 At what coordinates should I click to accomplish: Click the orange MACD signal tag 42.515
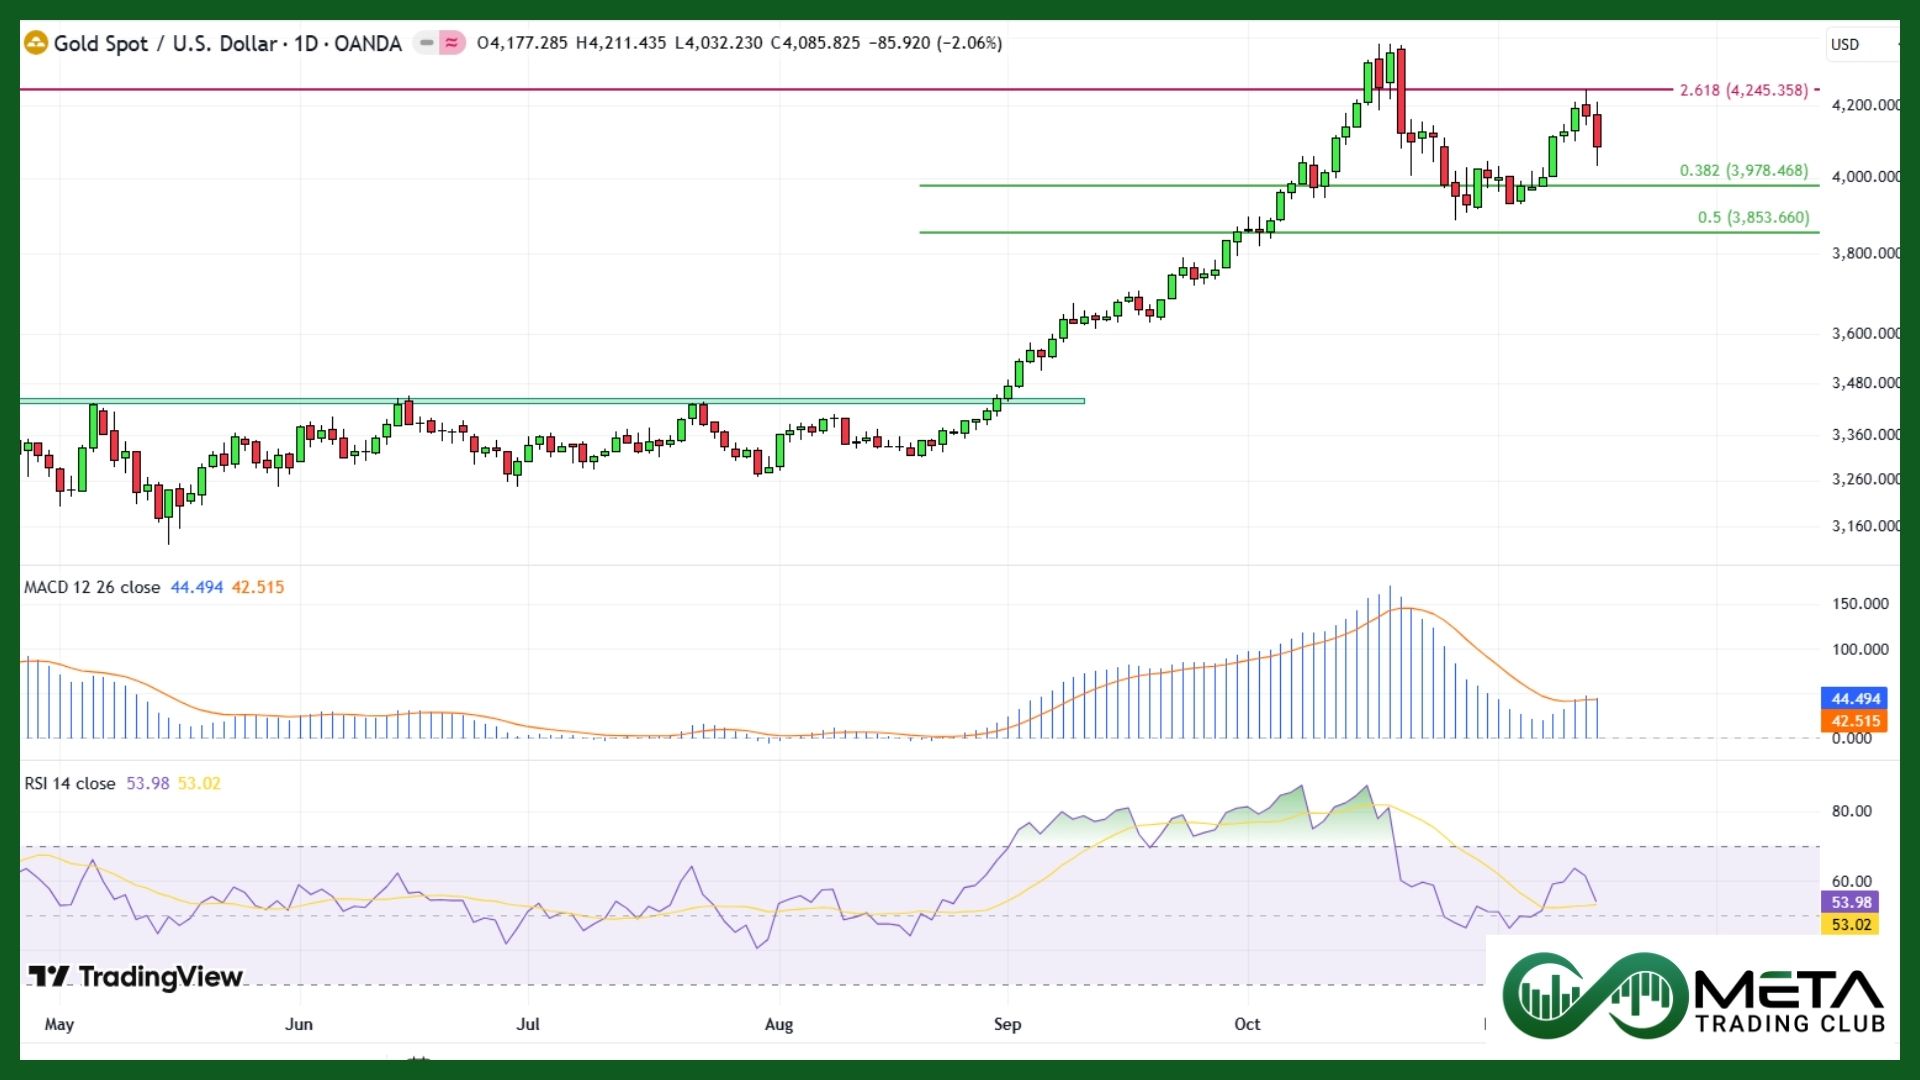(x=1855, y=721)
